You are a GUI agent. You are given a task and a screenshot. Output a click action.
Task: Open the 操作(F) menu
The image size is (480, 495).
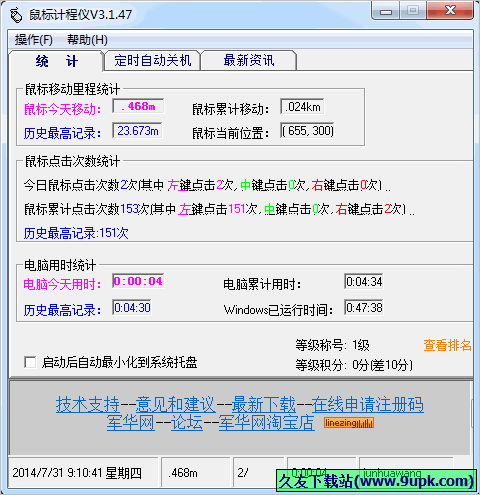coord(34,40)
